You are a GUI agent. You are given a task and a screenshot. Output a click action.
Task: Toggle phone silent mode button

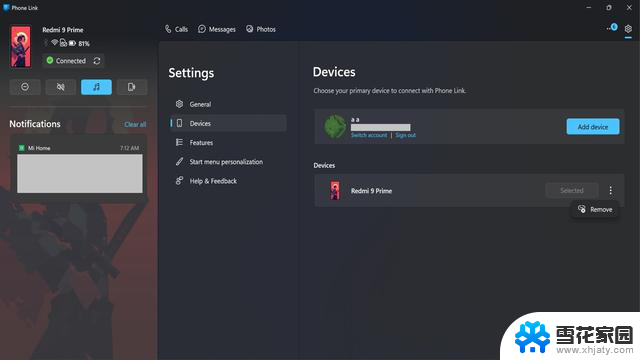60,87
